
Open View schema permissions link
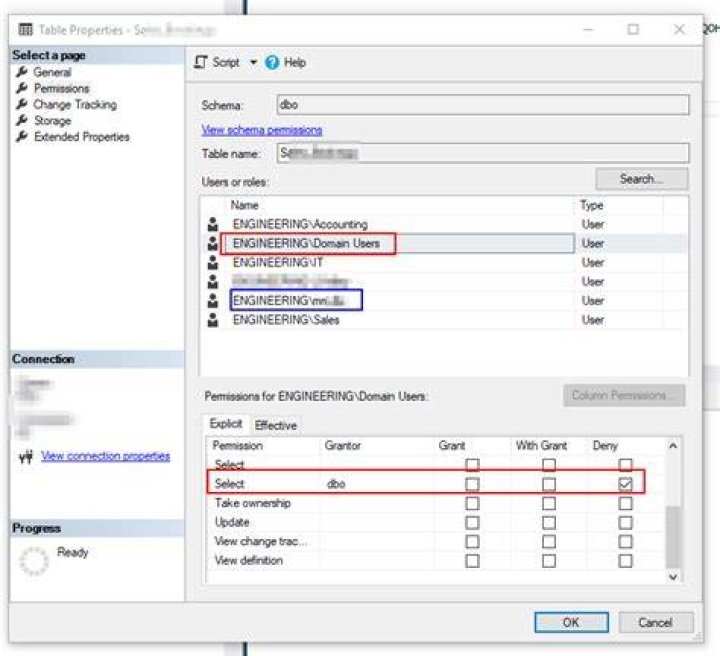[x=262, y=130]
